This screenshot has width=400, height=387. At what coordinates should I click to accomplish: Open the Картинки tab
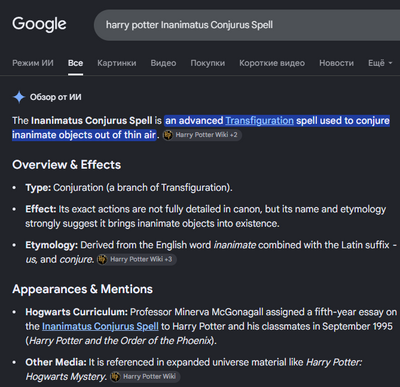pyautogui.click(x=117, y=63)
